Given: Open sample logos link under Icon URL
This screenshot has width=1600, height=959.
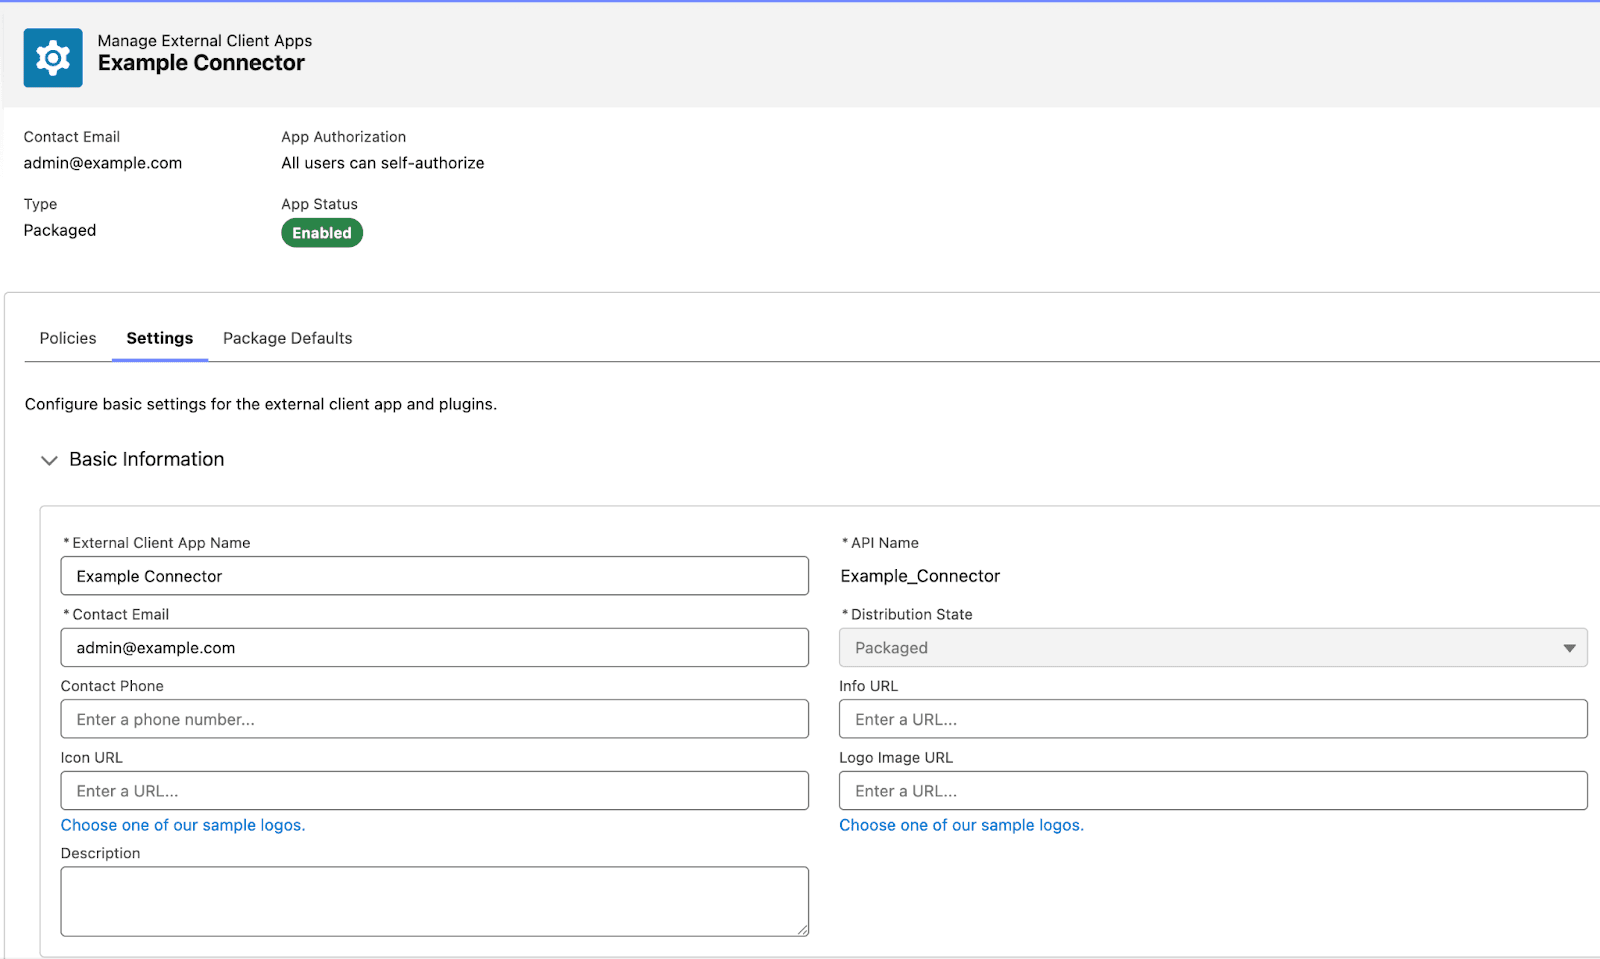Looking at the screenshot, I should tap(183, 825).
